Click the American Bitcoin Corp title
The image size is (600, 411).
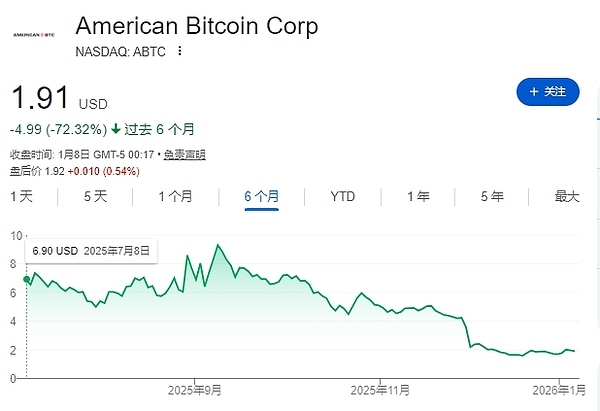point(197,25)
